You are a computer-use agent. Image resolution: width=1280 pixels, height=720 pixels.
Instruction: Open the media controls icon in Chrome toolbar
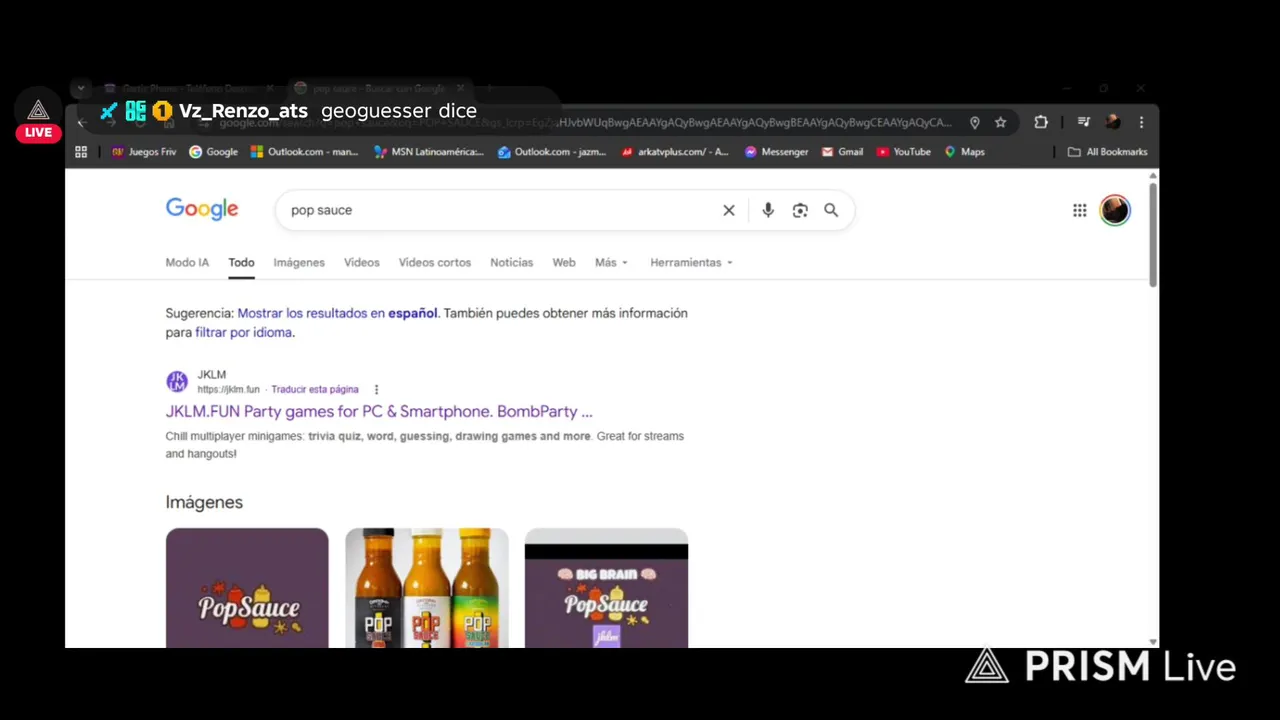1083,122
